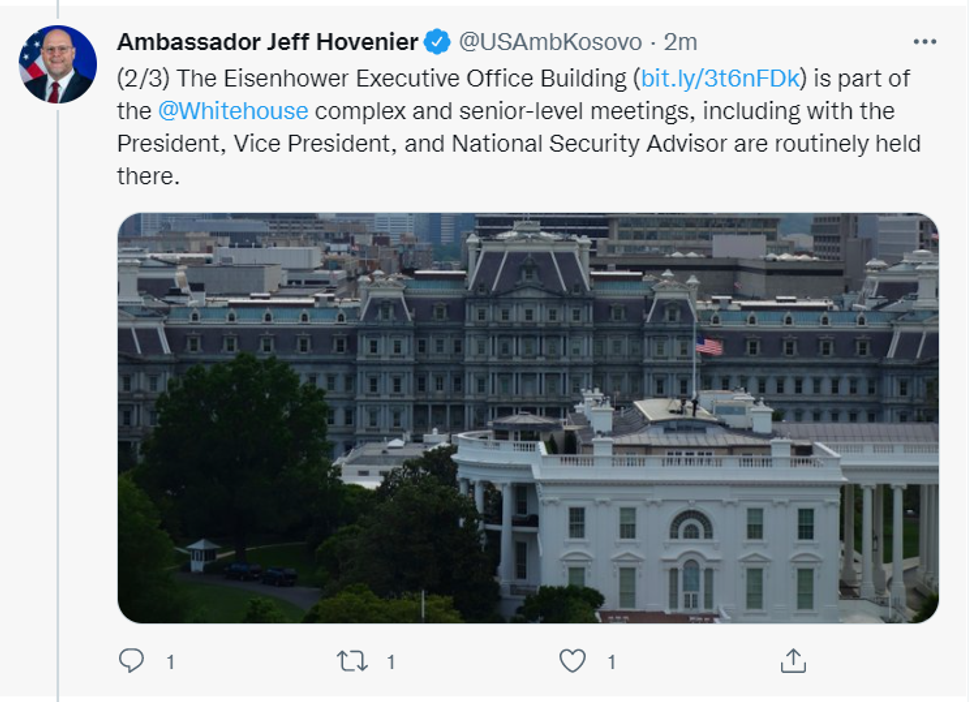This screenshot has height=702, width=980.
Task: Click the vertical thread connector line
Action: tap(58, 400)
